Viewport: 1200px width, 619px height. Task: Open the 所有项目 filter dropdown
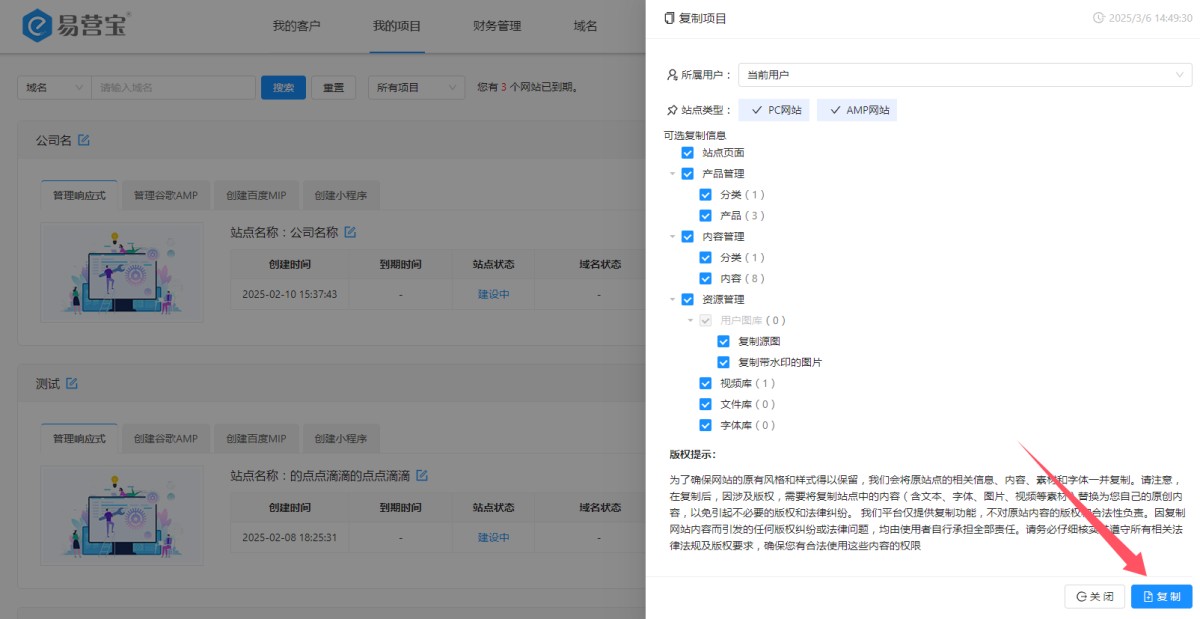tap(415, 88)
